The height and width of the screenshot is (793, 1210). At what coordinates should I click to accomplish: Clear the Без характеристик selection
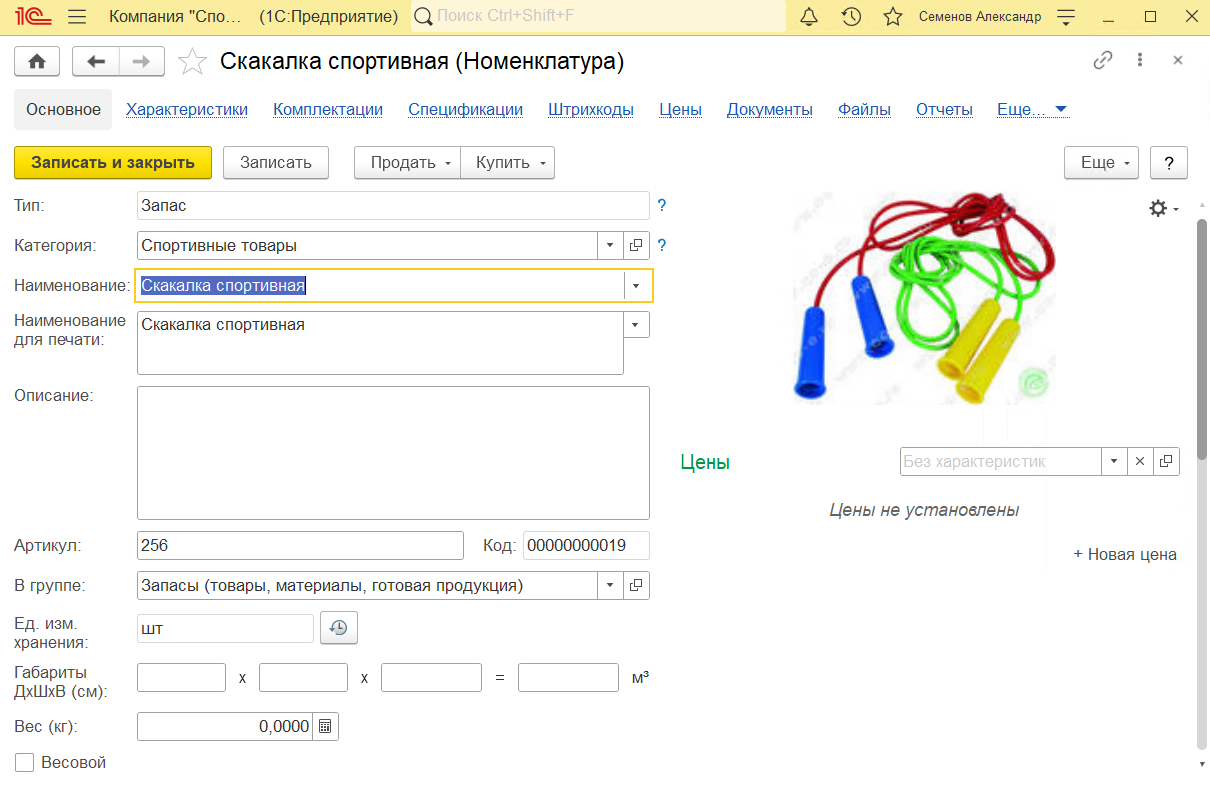(x=1141, y=461)
